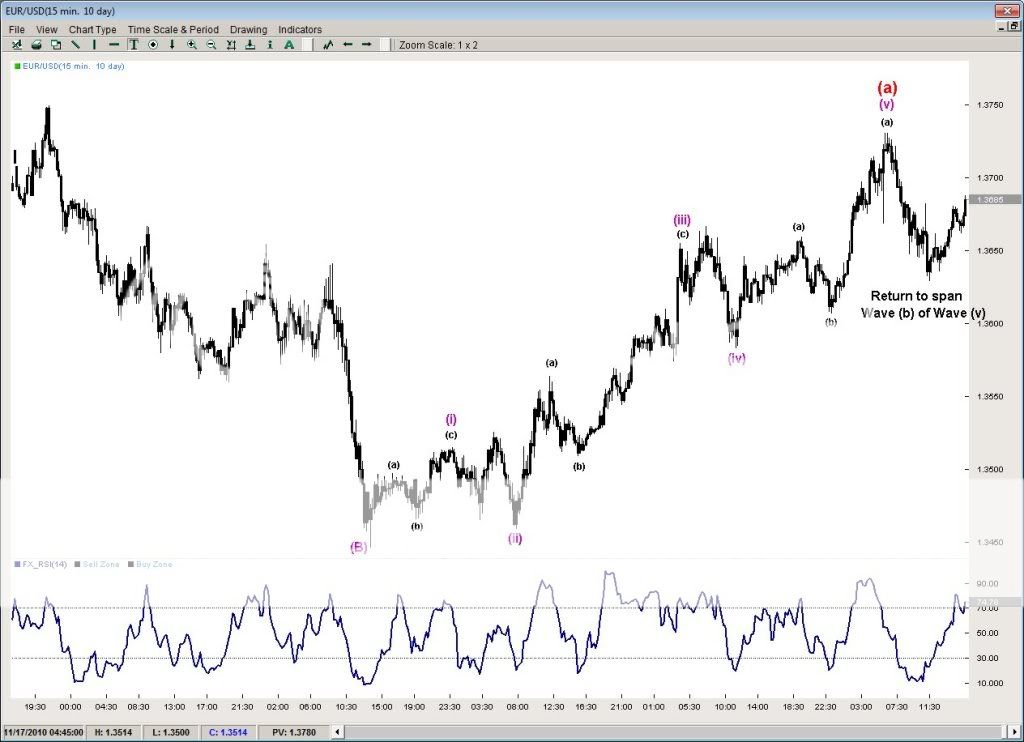This screenshot has height=742, width=1024.
Task: Click the right arrow toolbar button
Action: pos(366,45)
